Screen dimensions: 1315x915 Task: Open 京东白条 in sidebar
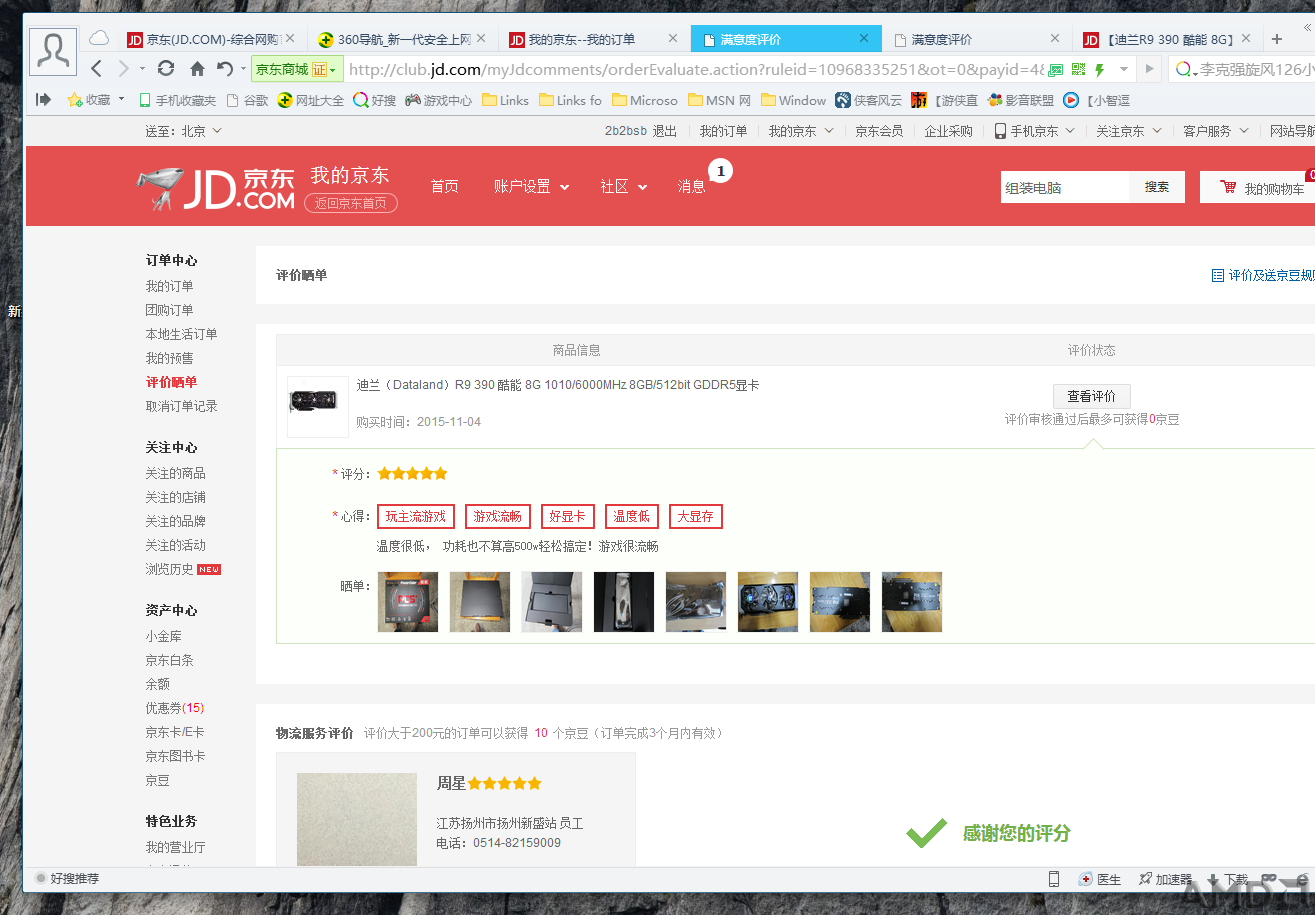pyautogui.click(x=169, y=660)
